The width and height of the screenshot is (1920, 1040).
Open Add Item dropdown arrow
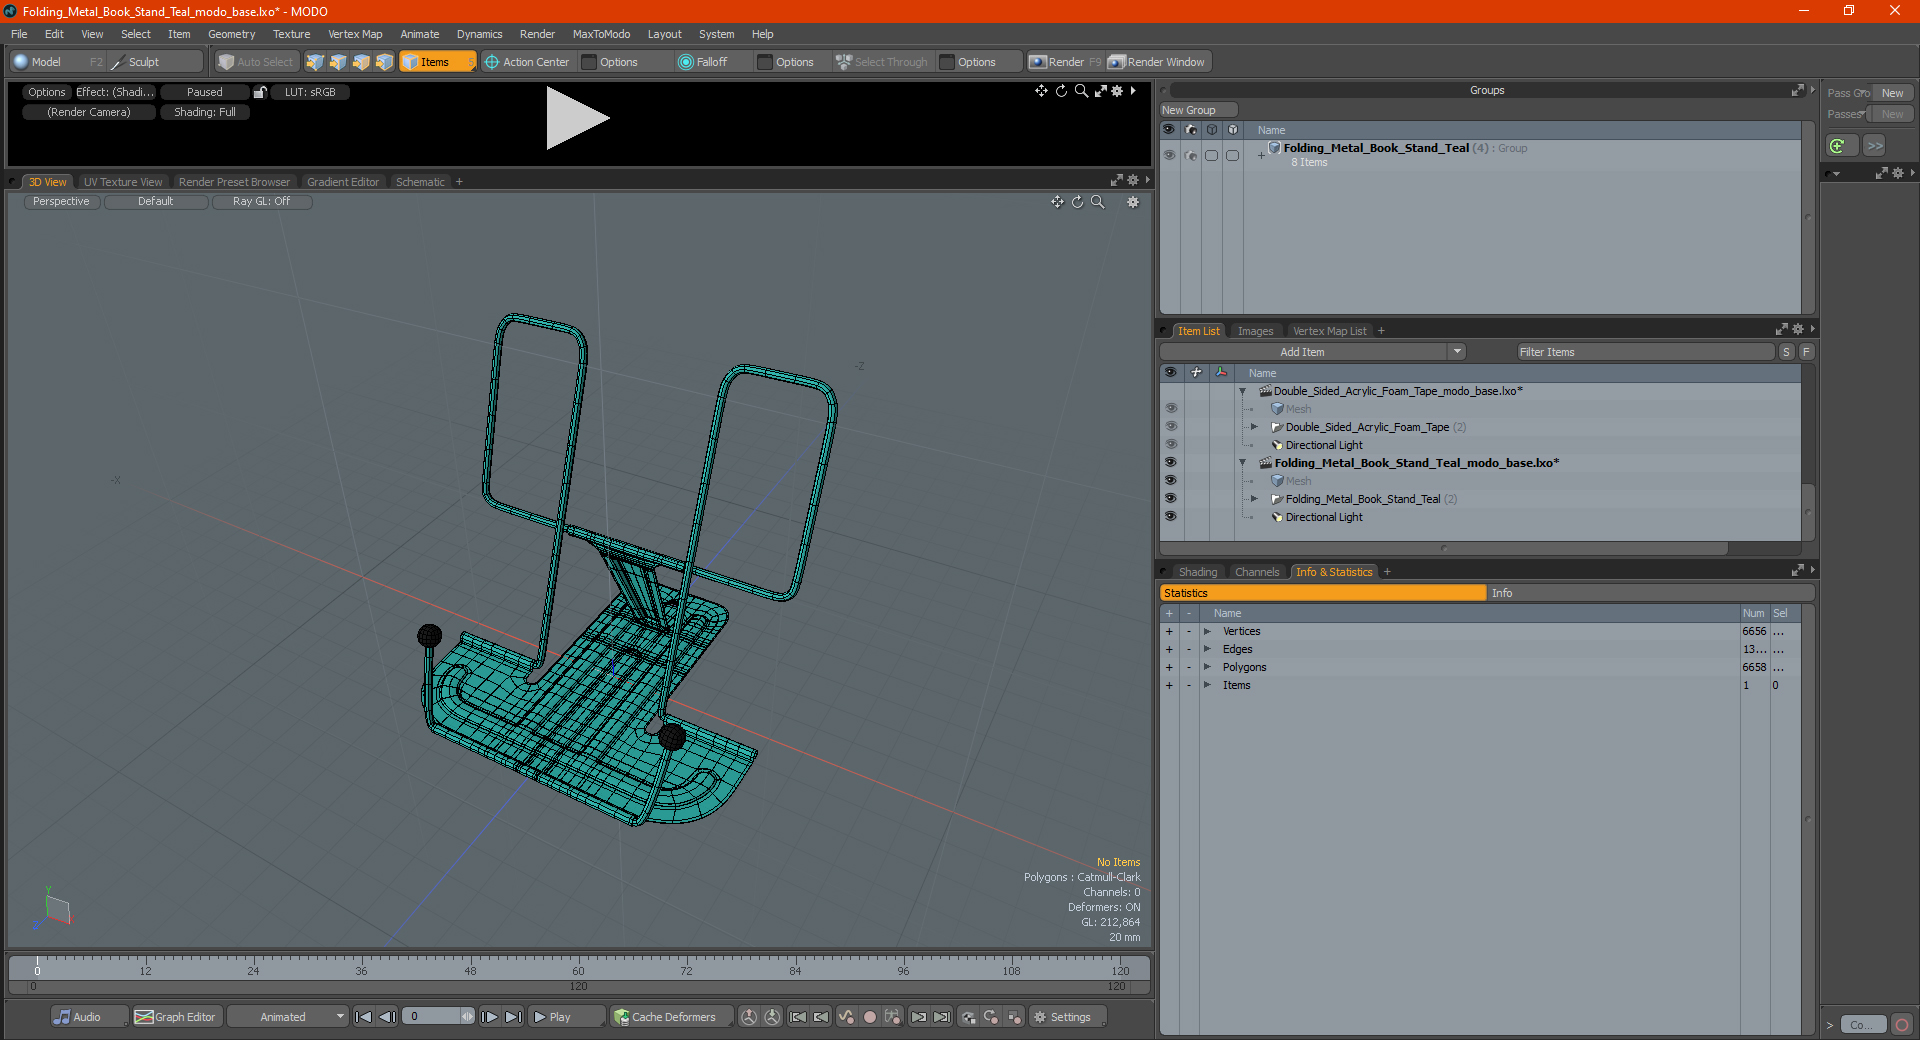1457,352
